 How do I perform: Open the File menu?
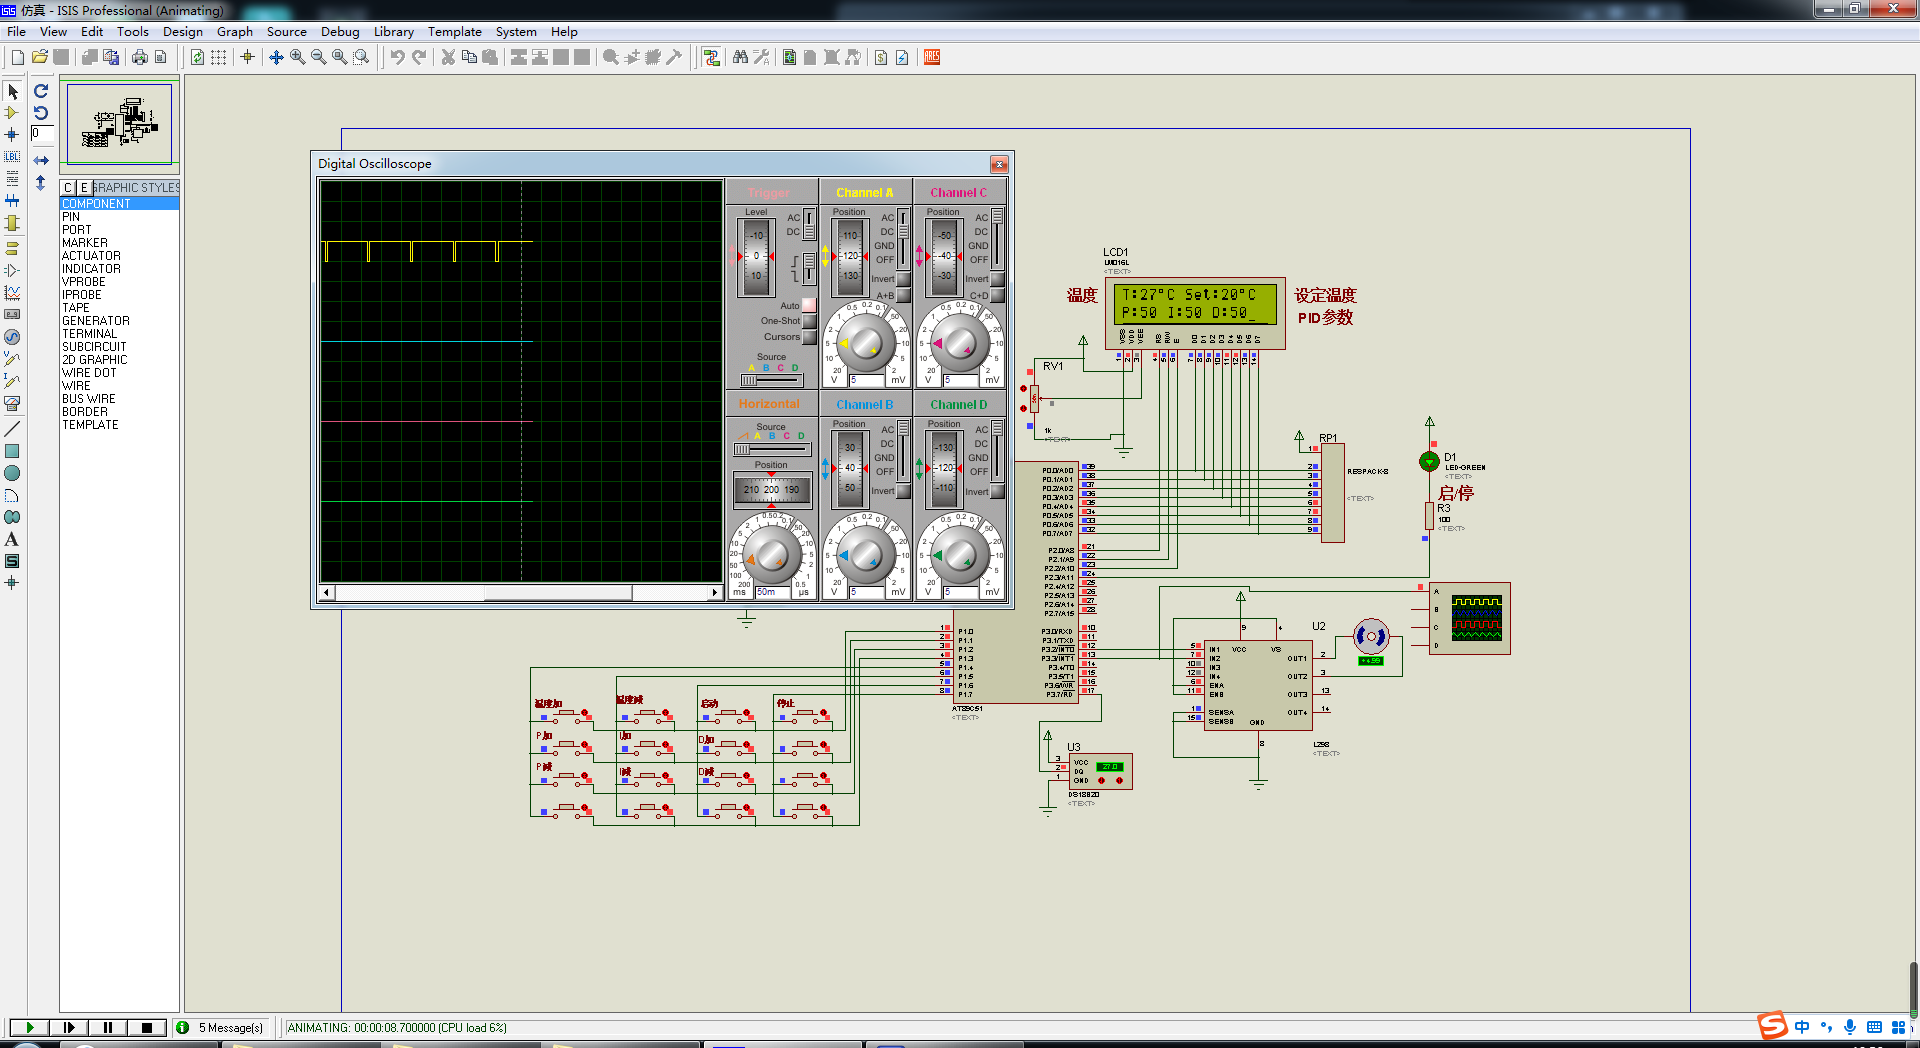(x=16, y=32)
